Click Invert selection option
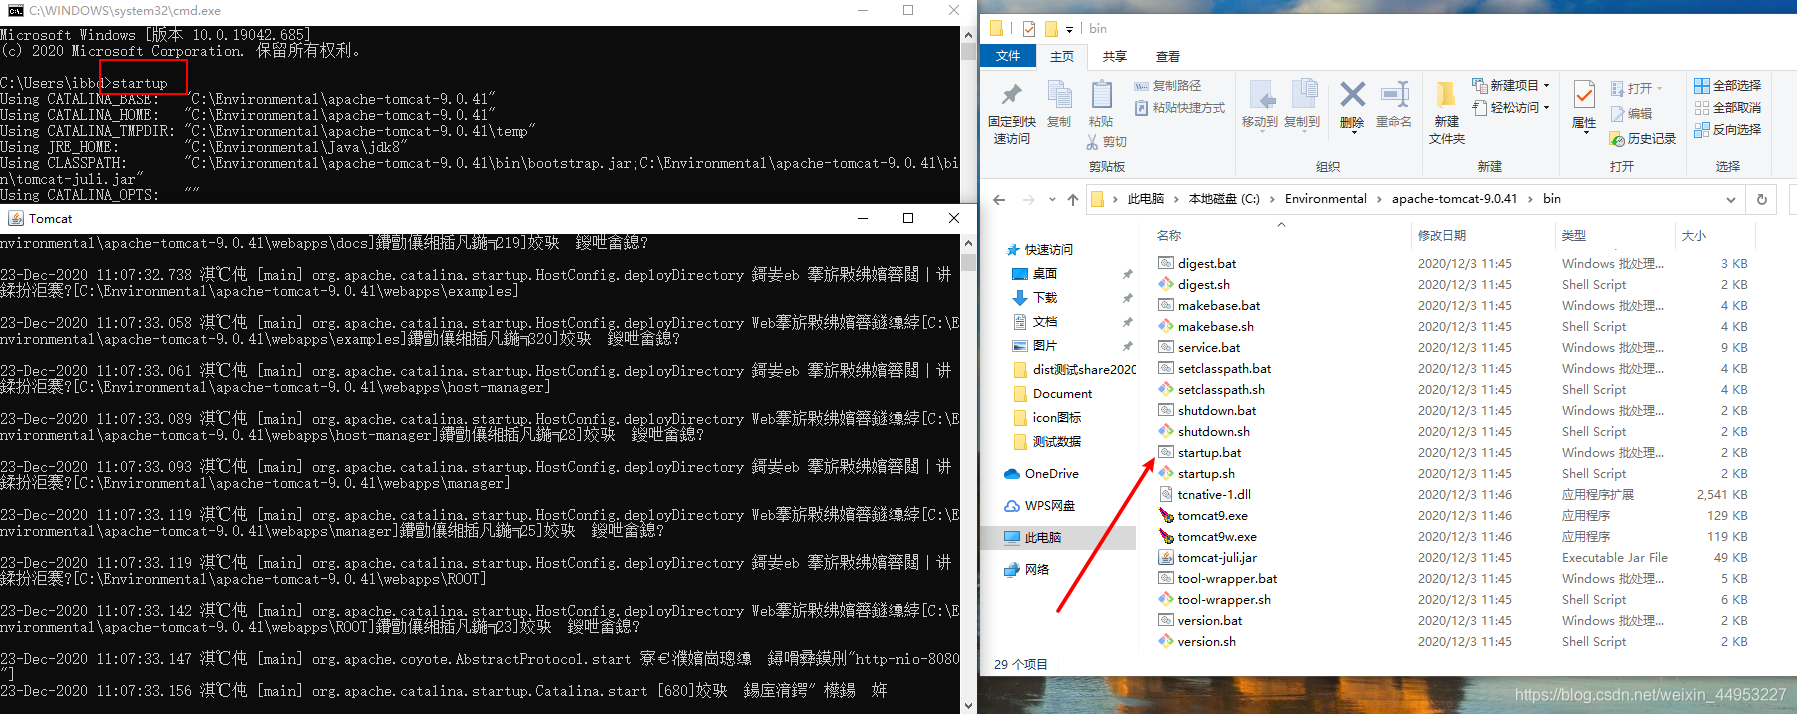 [1727, 130]
